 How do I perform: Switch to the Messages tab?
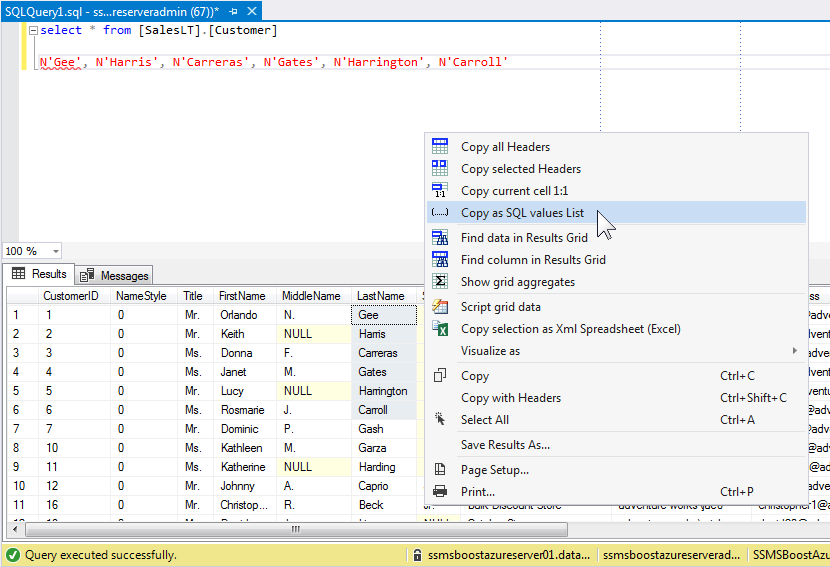tap(114, 275)
